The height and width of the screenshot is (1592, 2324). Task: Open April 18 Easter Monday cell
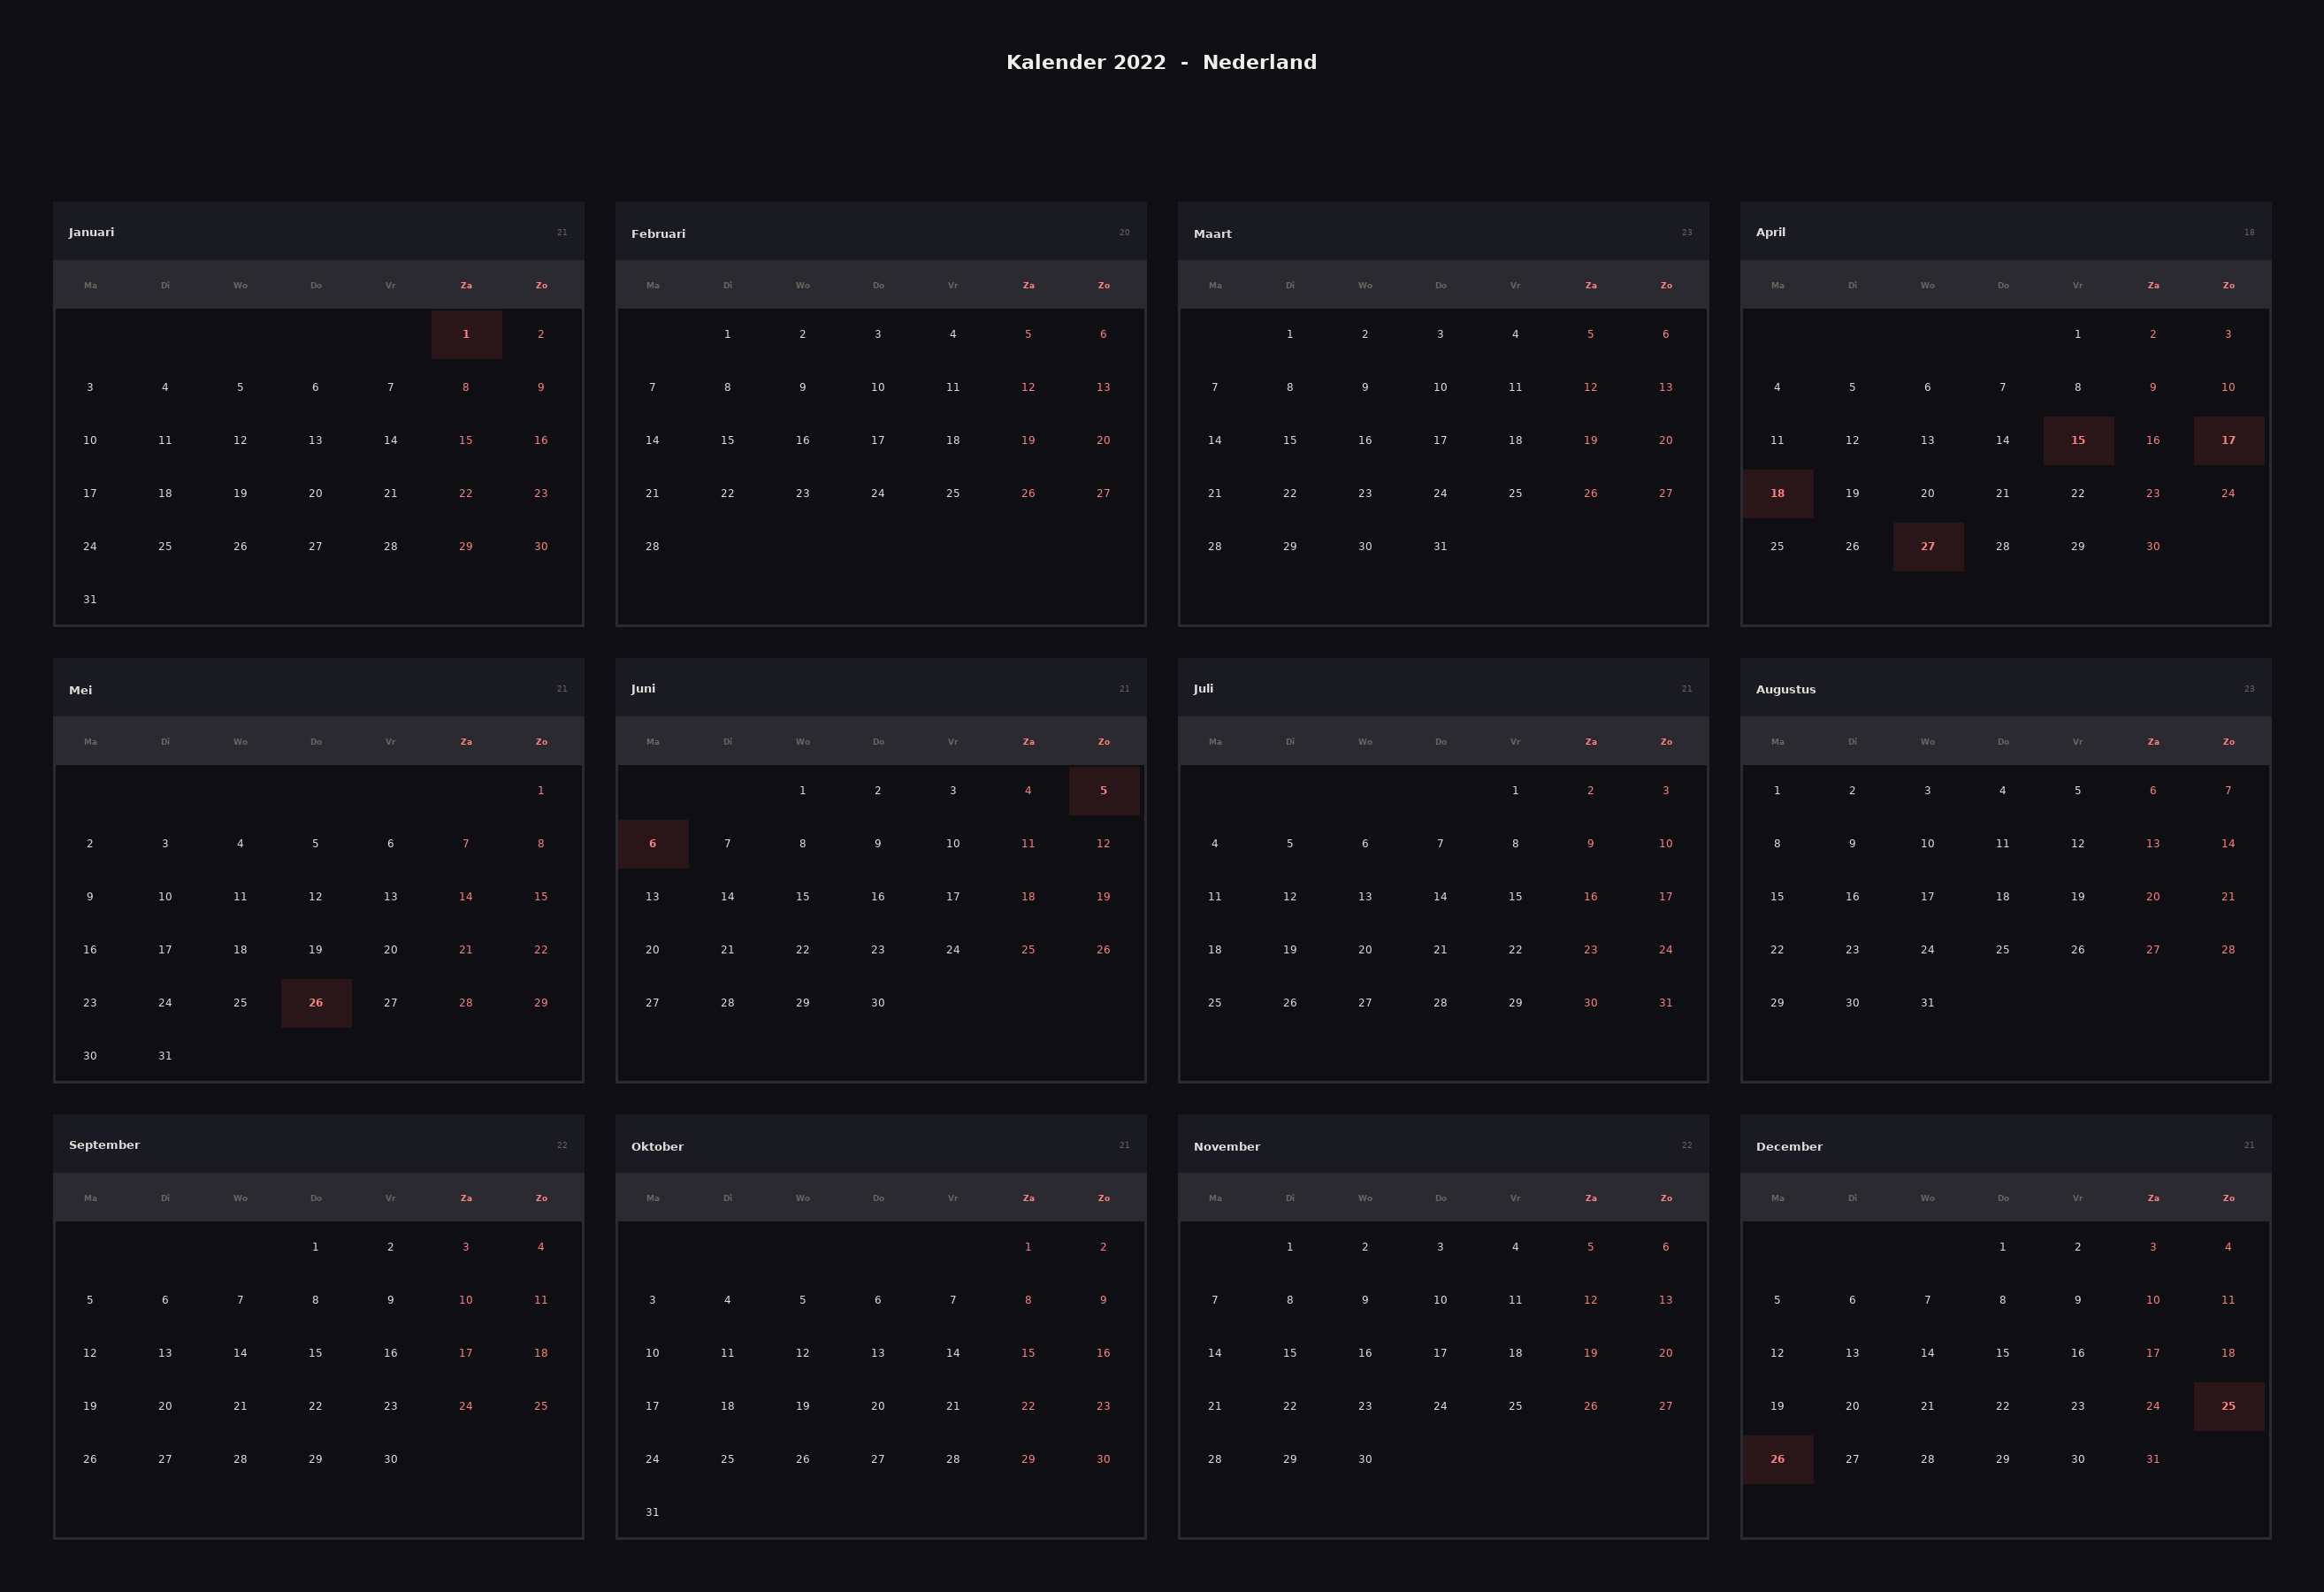coord(1777,493)
